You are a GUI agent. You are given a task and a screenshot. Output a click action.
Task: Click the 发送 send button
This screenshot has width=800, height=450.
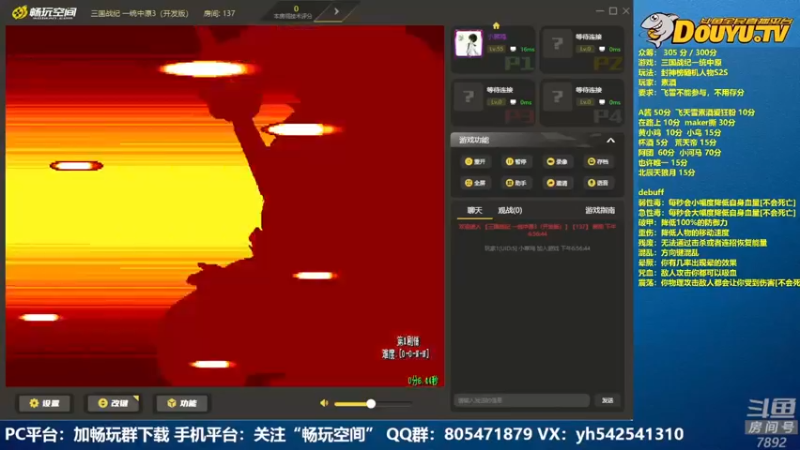click(607, 401)
